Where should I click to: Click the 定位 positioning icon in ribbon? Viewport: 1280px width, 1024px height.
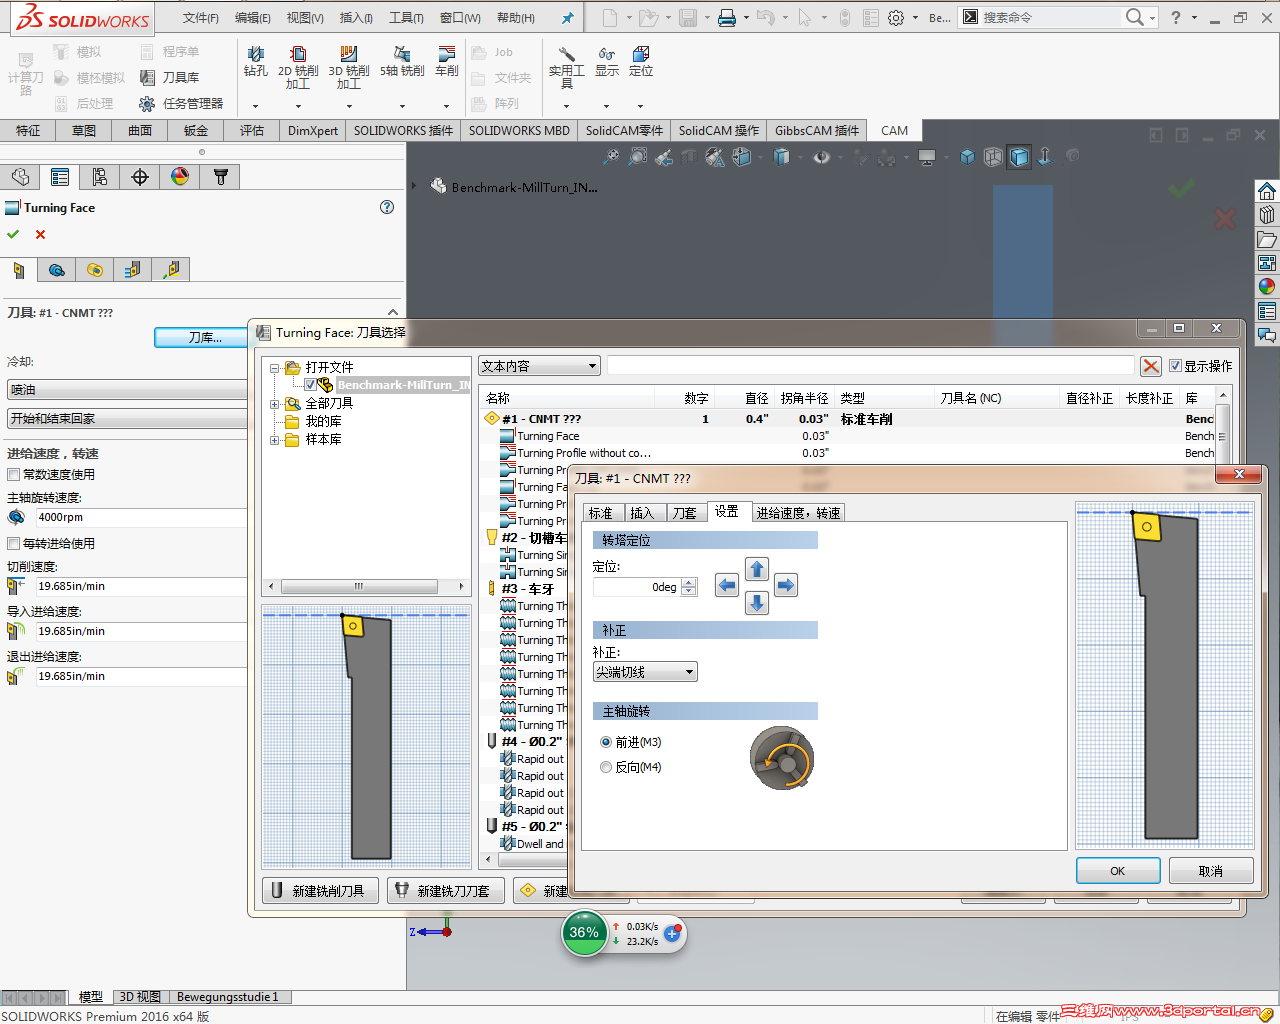coord(641,62)
